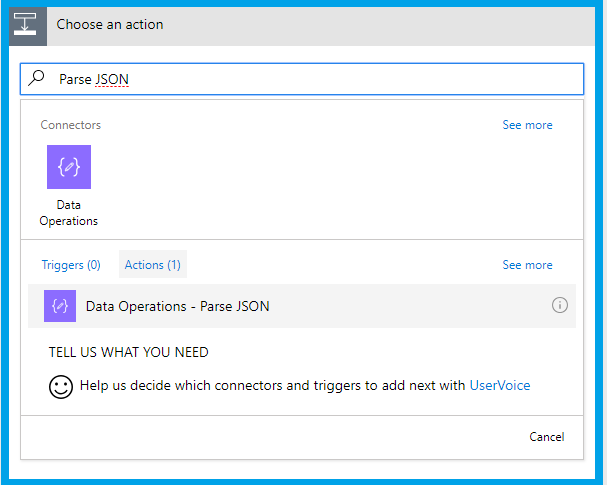This screenshot has height=485, width=607.
Task: Switch to the Triggers (0) tab
Action: coord(71,265)
